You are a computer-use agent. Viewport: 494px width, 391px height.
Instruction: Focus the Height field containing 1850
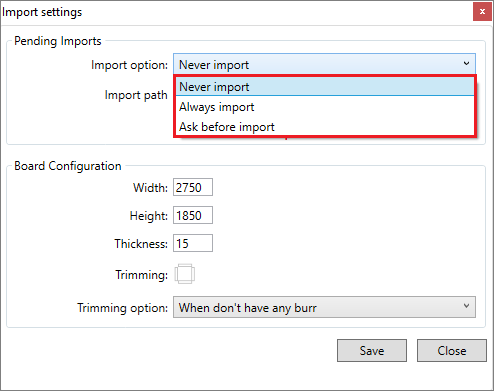193,215
